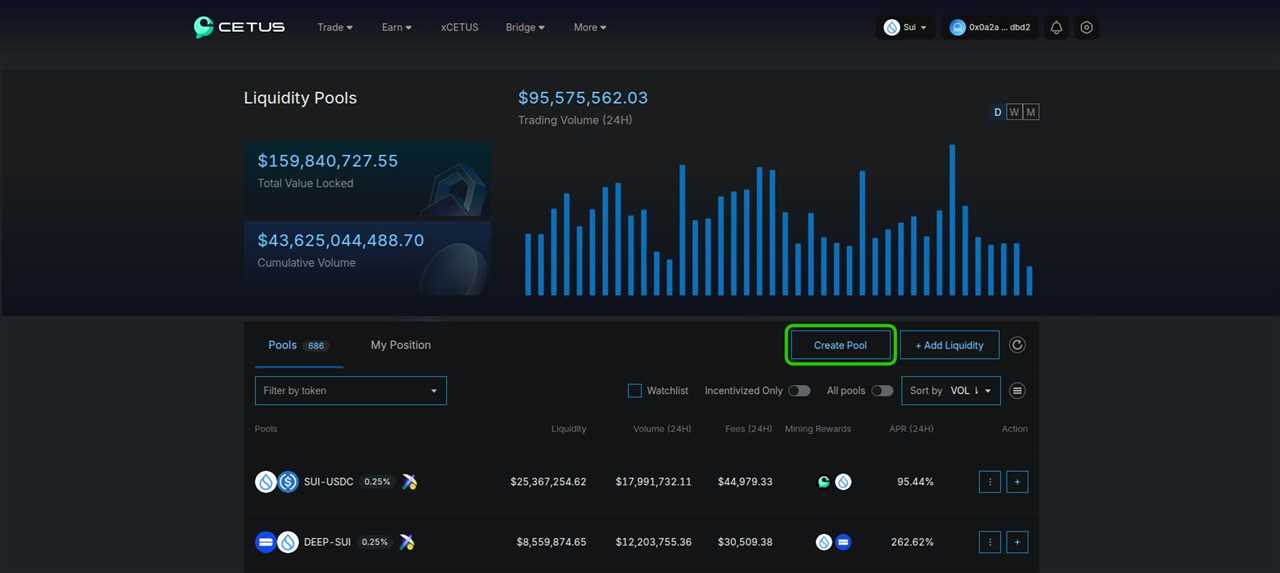Toggle All pools switch
Image resolution: width=1280 pixels, height=573 pixels.
[882, 391]
